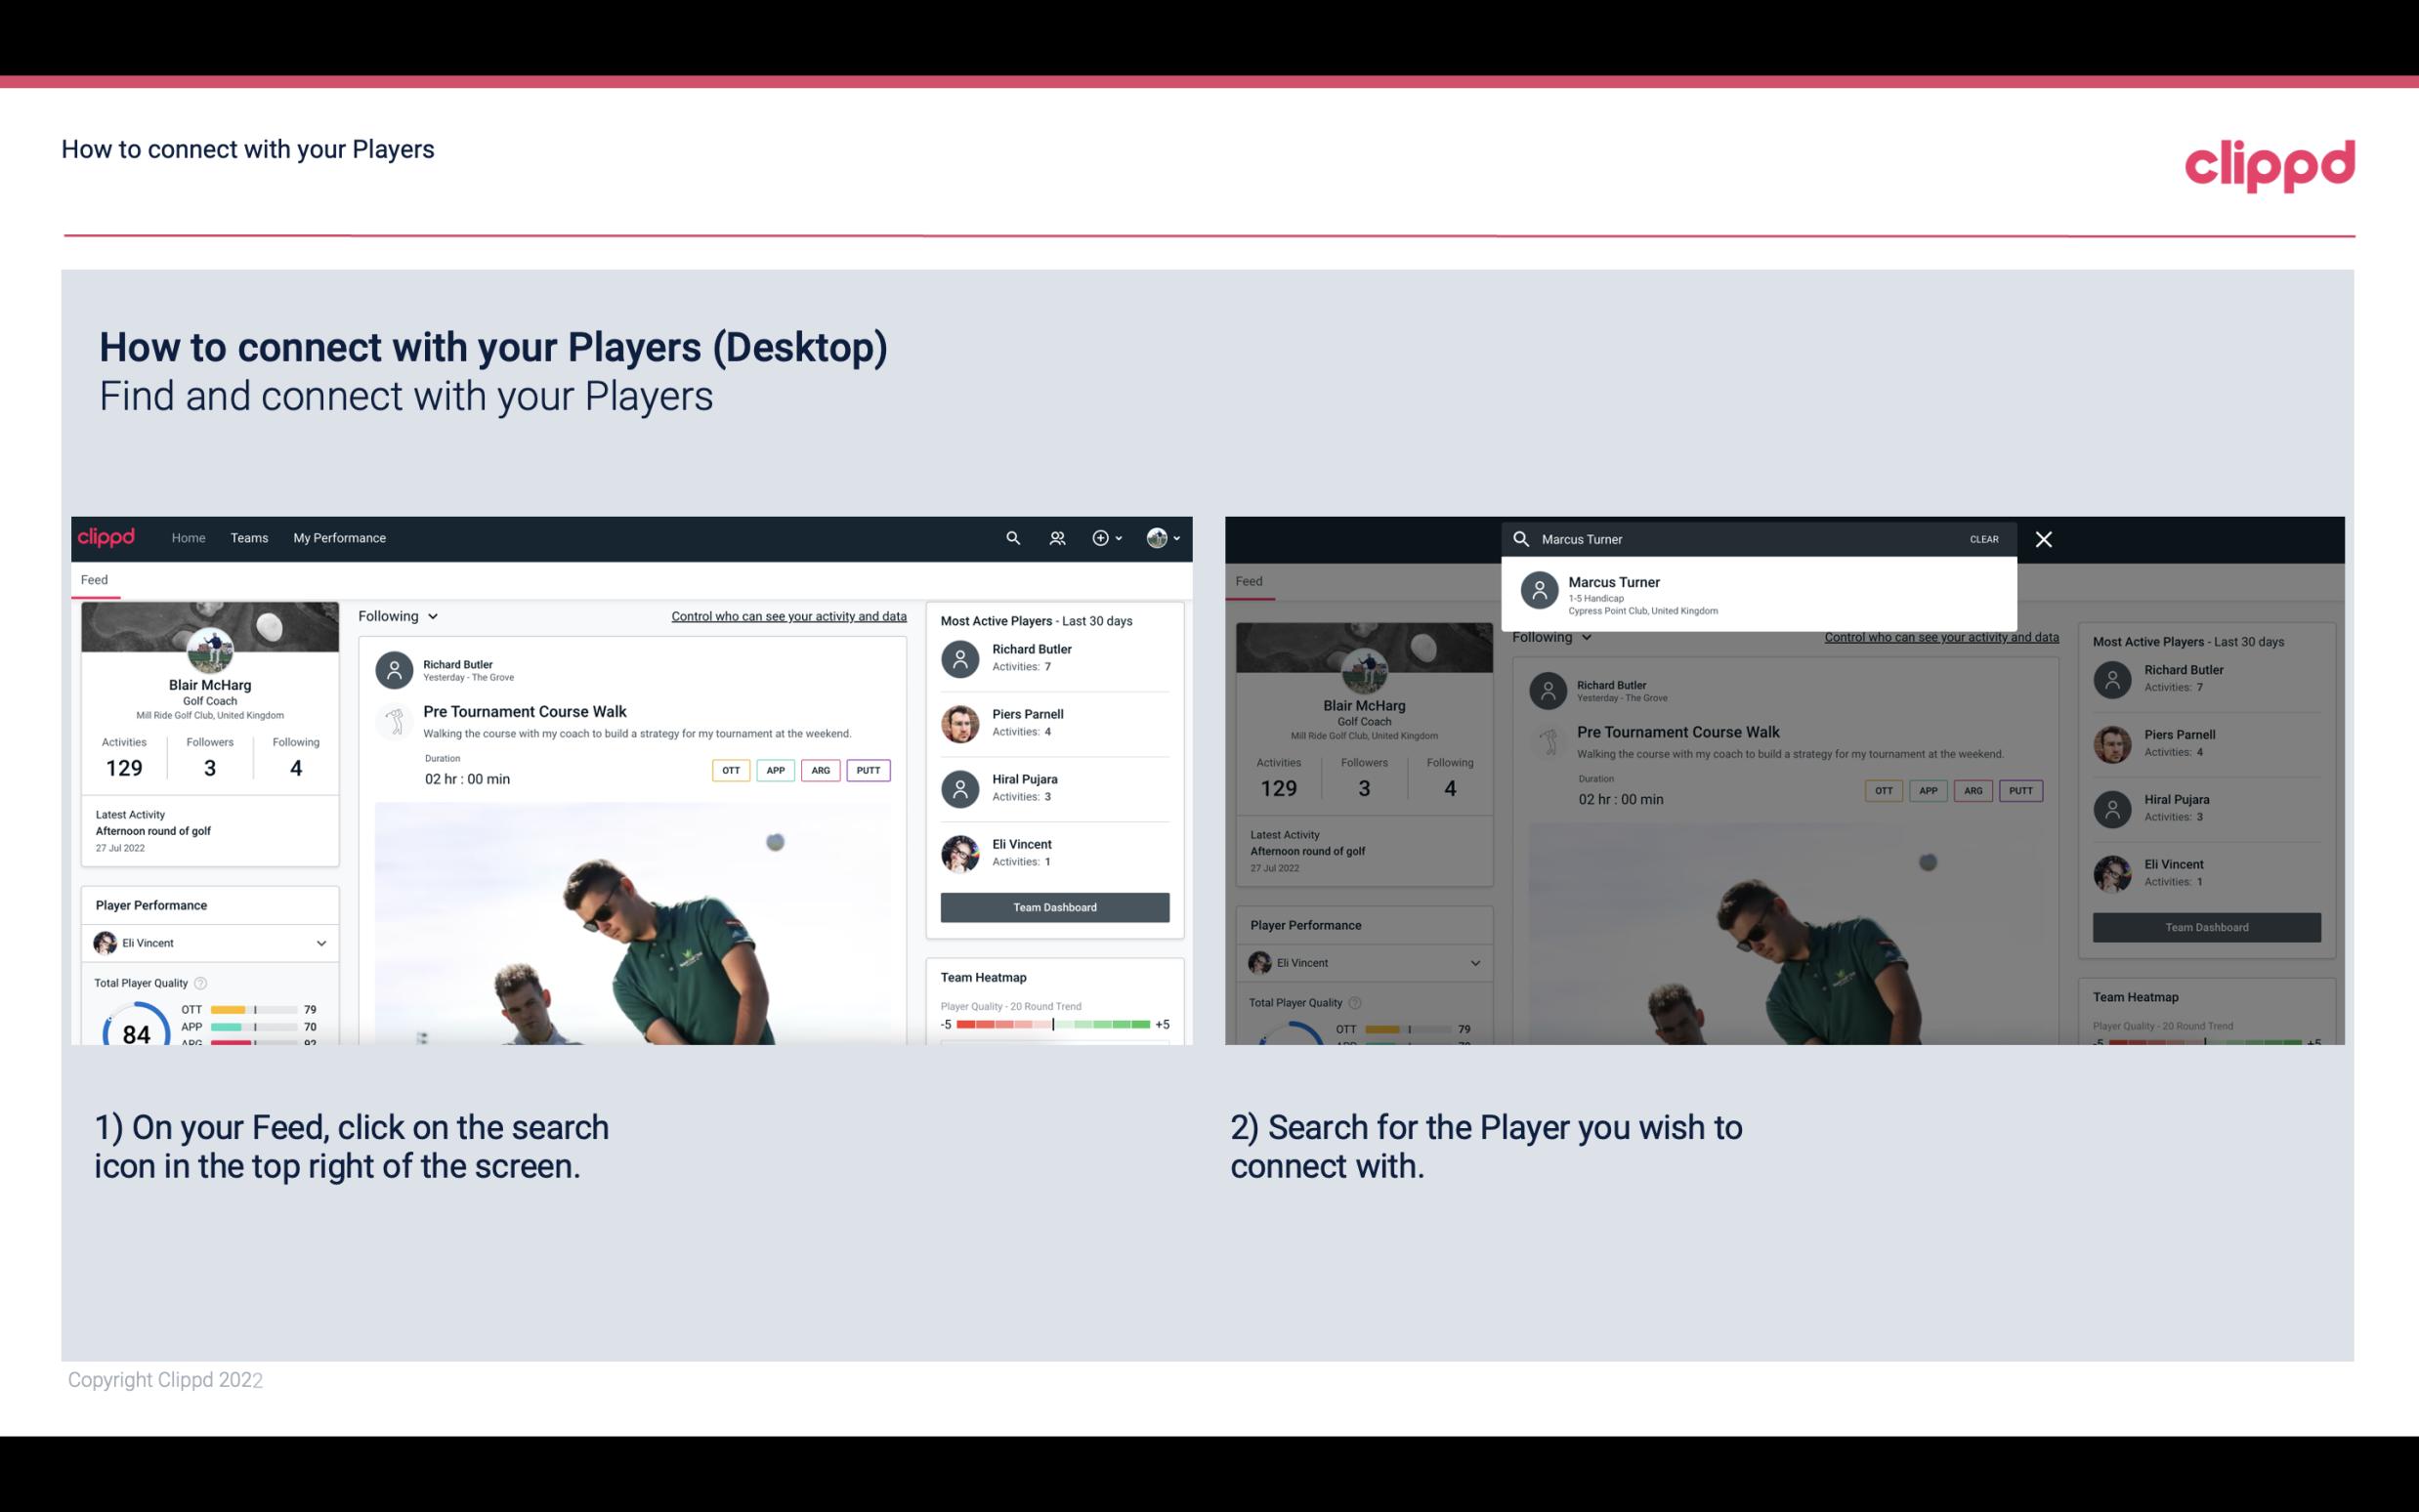Click the ARG performance tag button
The width and height of the screenshot is (2419, 1512).
tap(819, 770)
